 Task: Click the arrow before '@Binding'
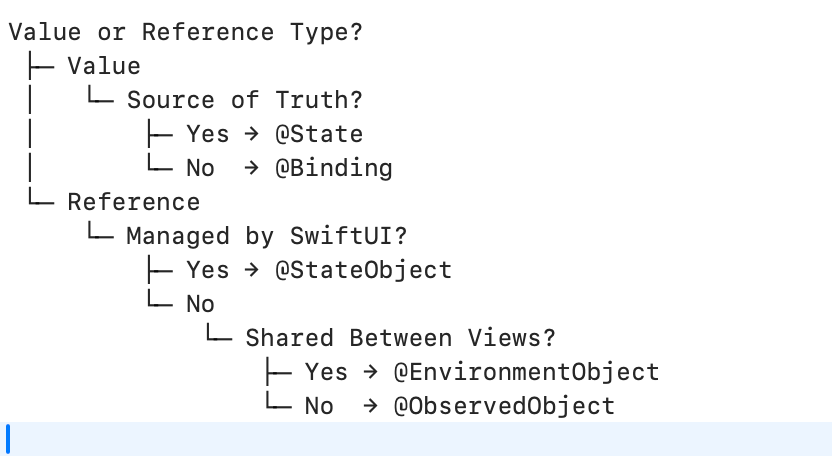point(252,168)
